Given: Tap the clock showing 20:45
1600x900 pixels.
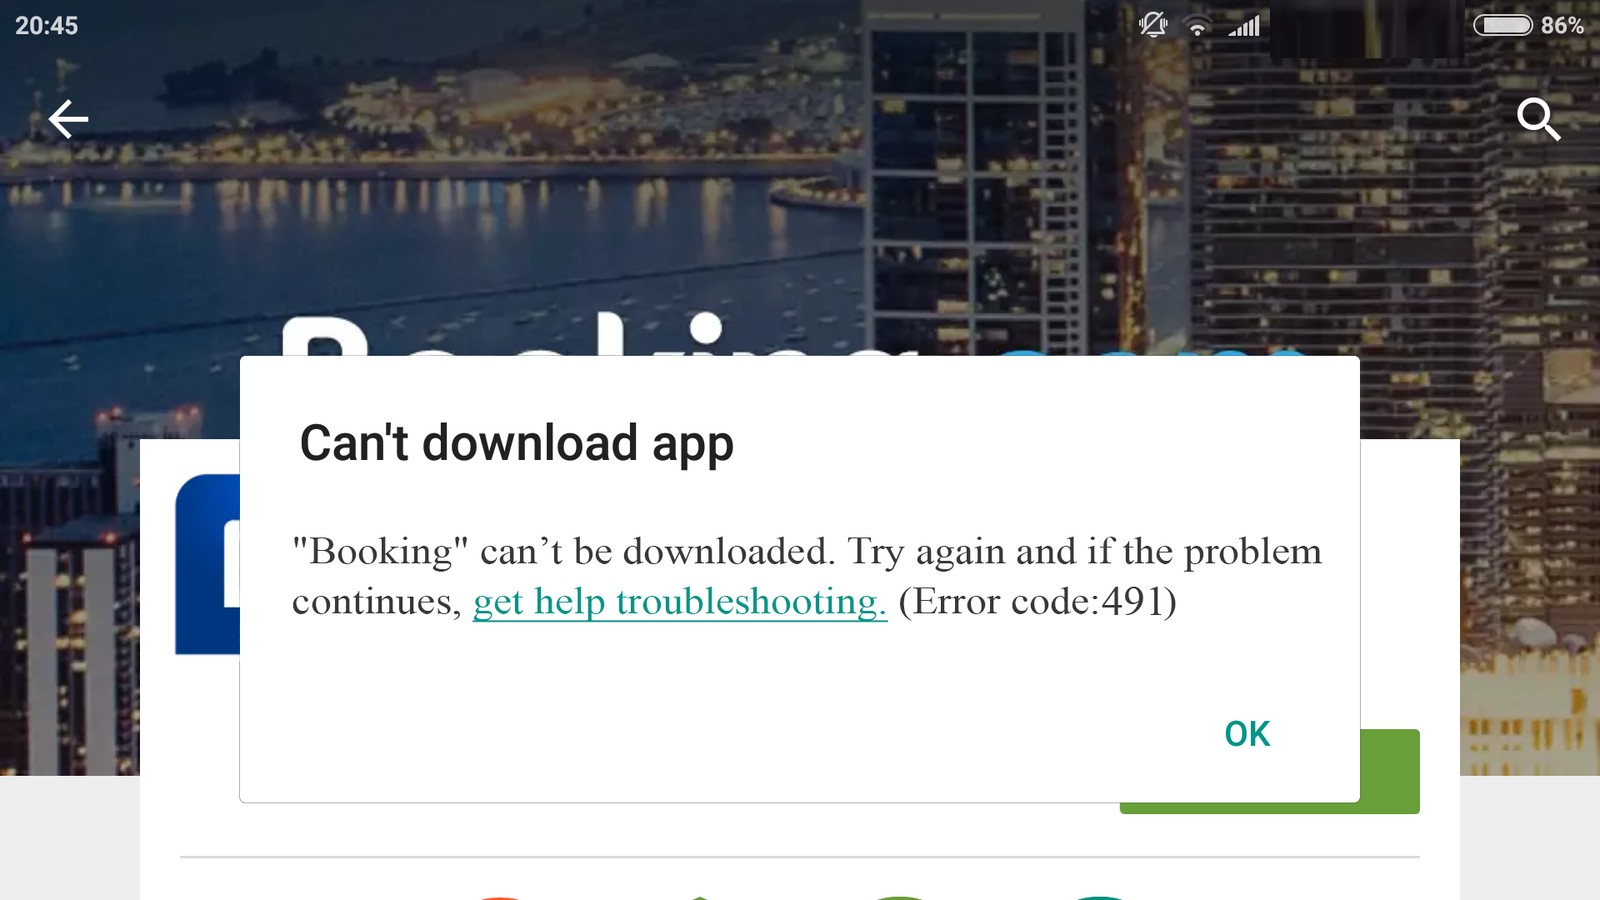Looking at the screenshot, I should pos(48,26).
